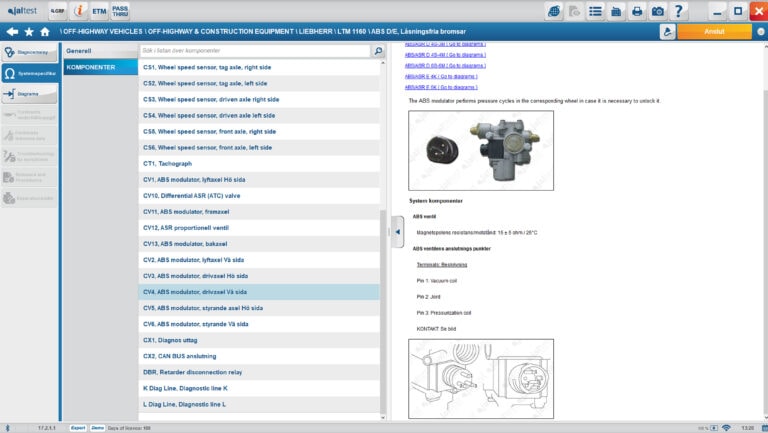Open the Info module icon

point(78,11)
